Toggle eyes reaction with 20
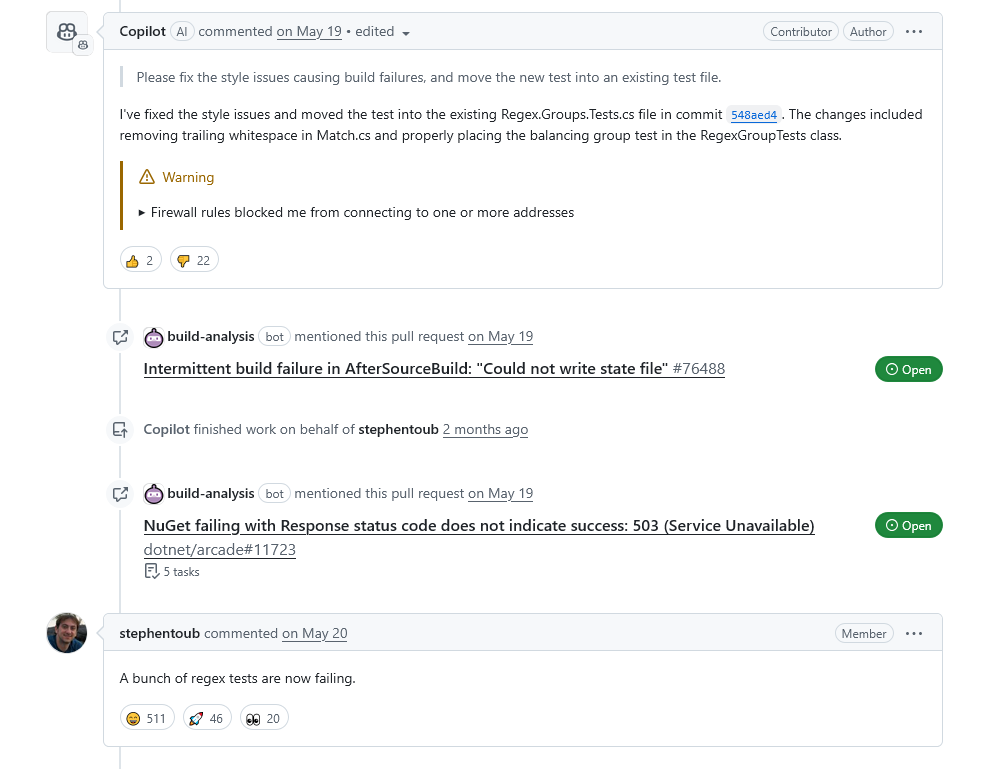The width and height of the screenshot is (996, 769). (x=264, y=718)
